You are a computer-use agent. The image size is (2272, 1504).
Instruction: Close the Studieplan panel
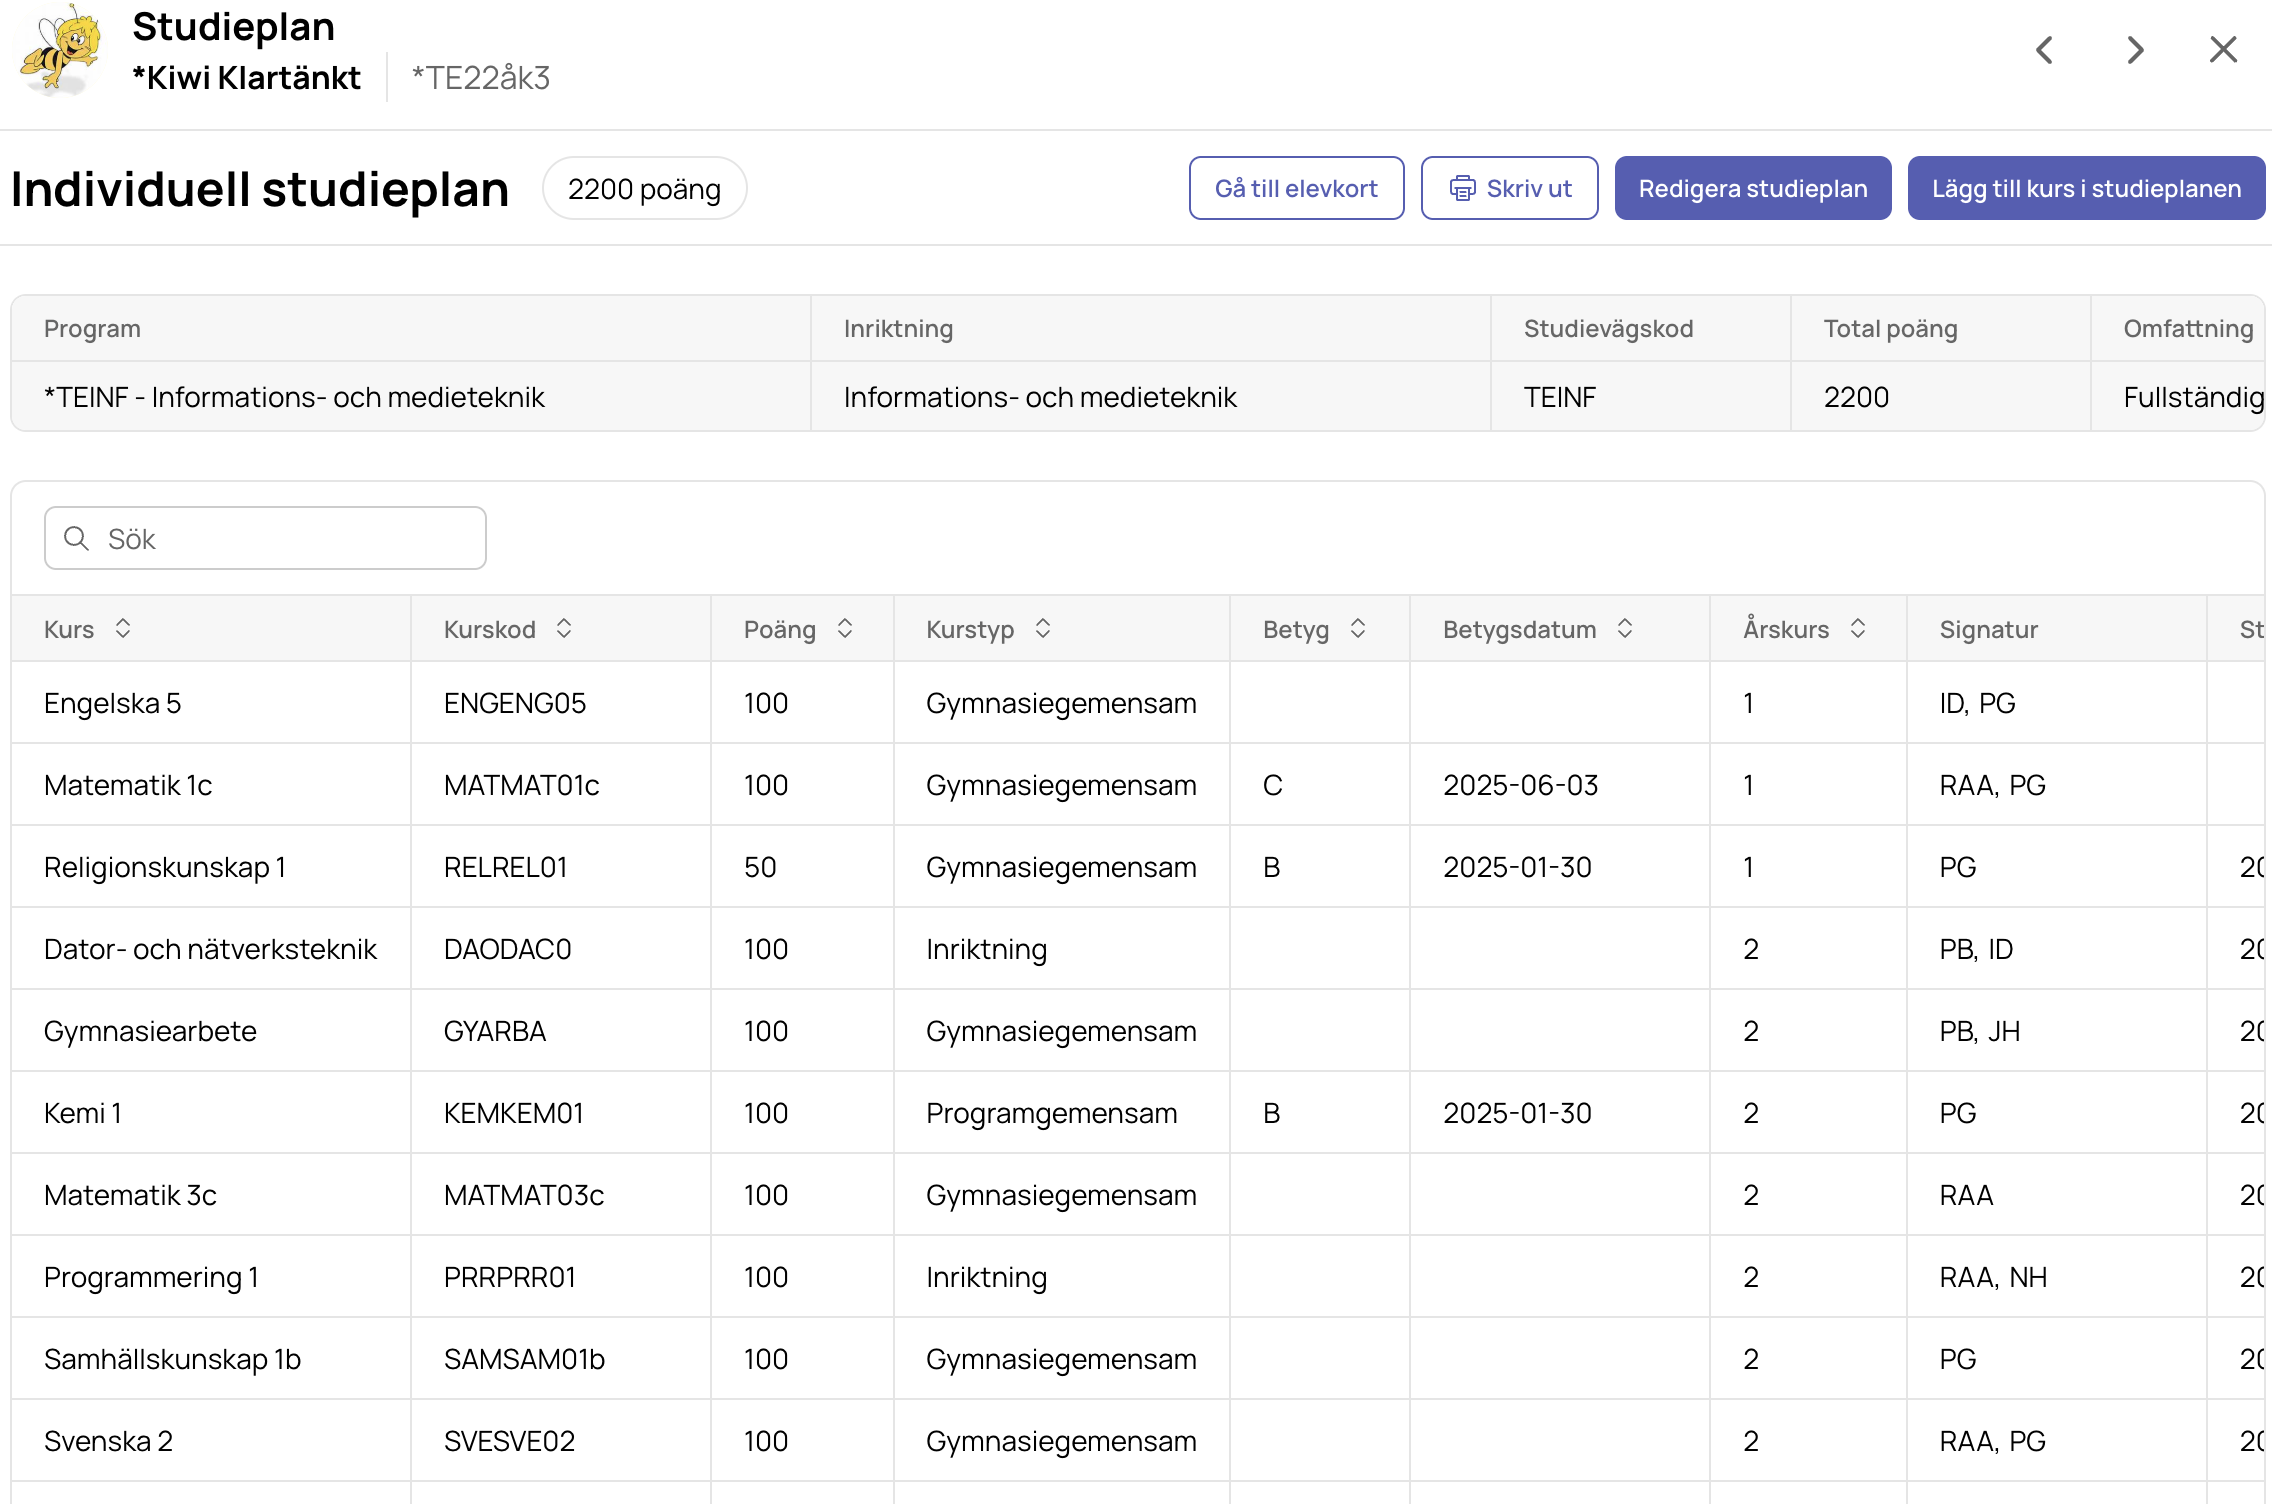click(x=2223, y=50)
